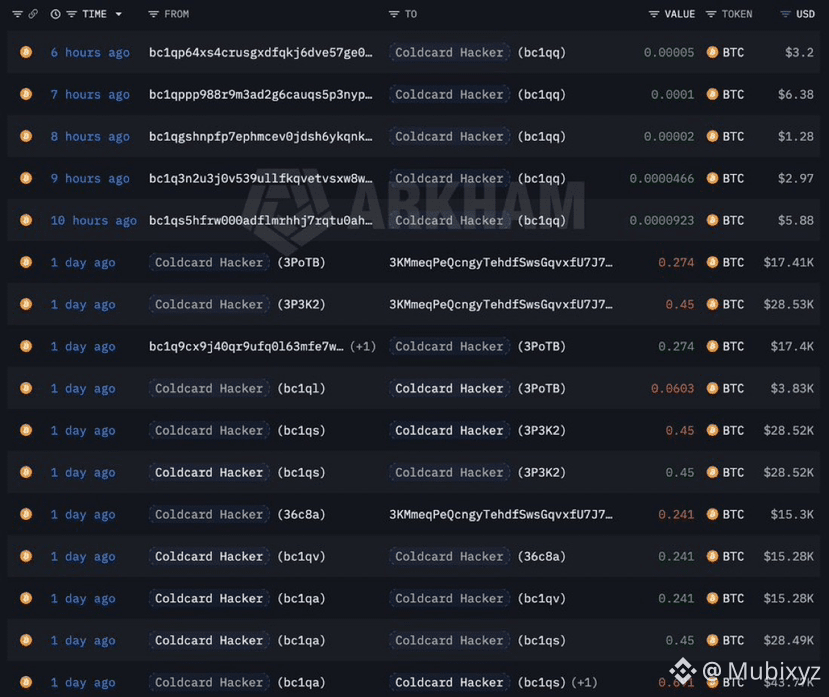Click the clock icon in TIME header
This screenshot has width=829, height=697.
[55, 14]
